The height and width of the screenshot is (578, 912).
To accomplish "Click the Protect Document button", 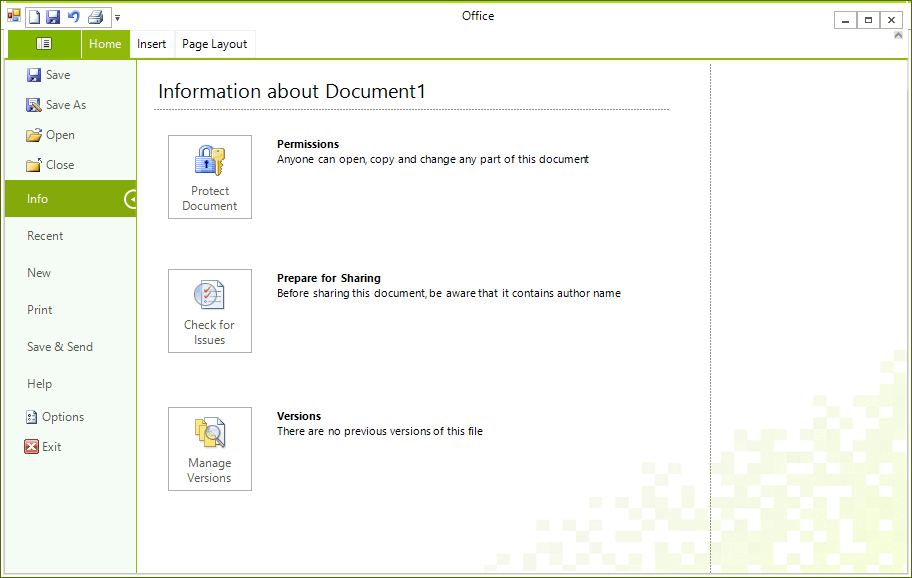I will pyautogui.click(x=210, y=177).
